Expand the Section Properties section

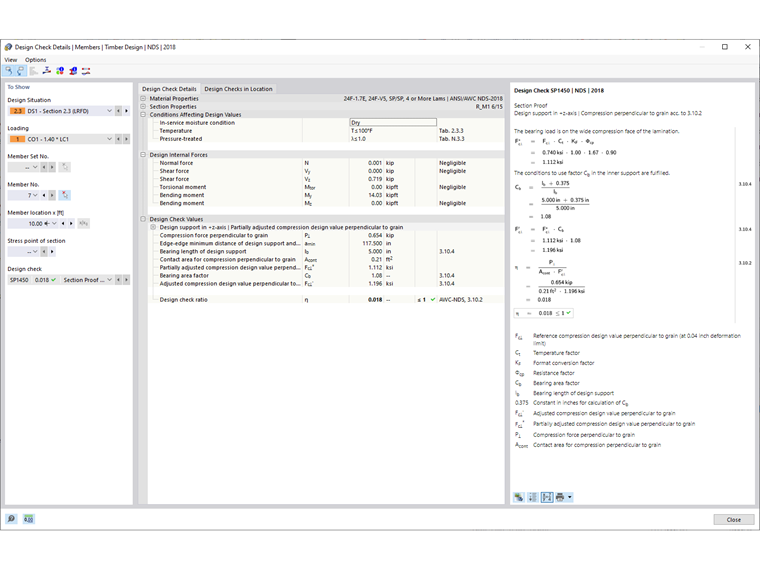[x=143, y=107]
